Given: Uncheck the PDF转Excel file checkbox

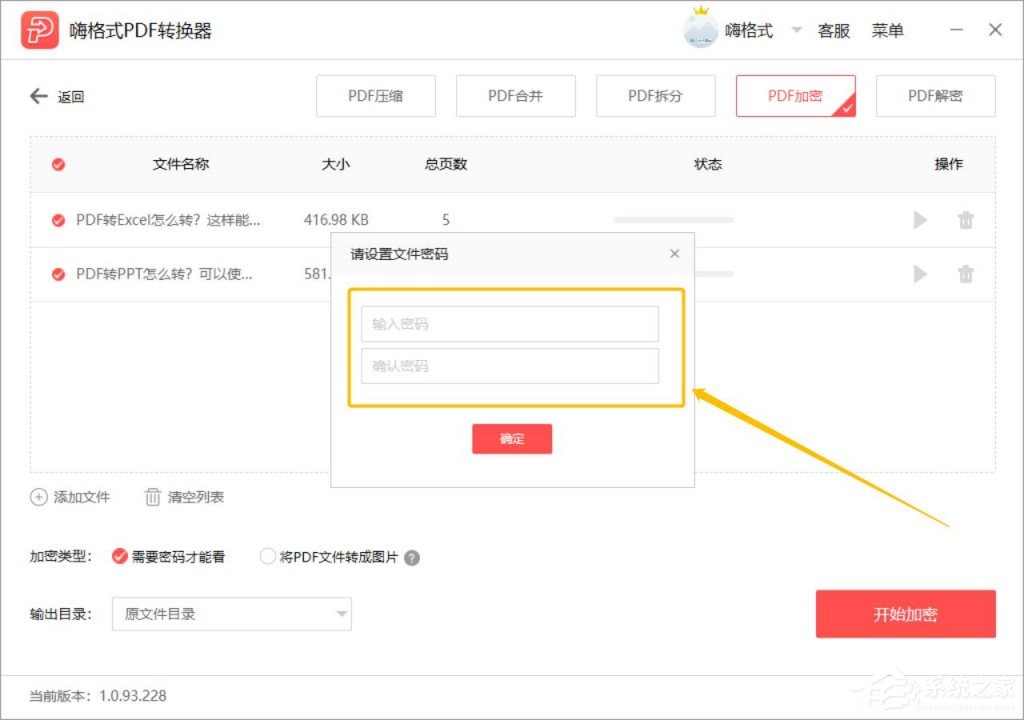Looking at the screenshot, I should click(x=57, y=219).
